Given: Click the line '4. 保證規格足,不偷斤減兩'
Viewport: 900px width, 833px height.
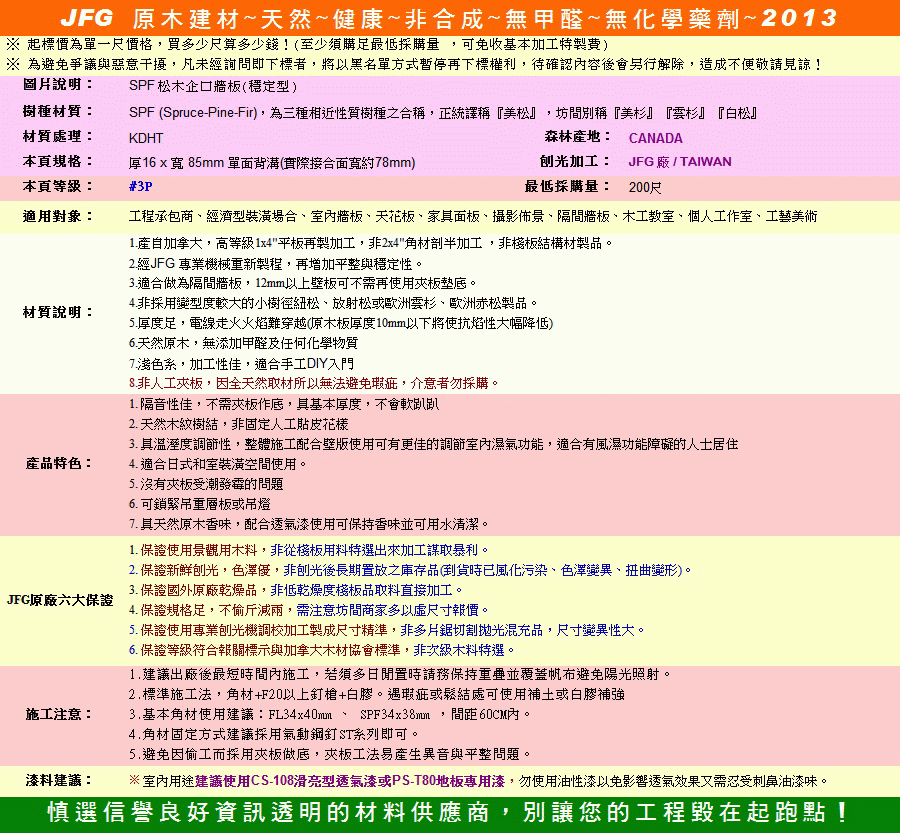Looking at the screenshot, I should (309, 610).
